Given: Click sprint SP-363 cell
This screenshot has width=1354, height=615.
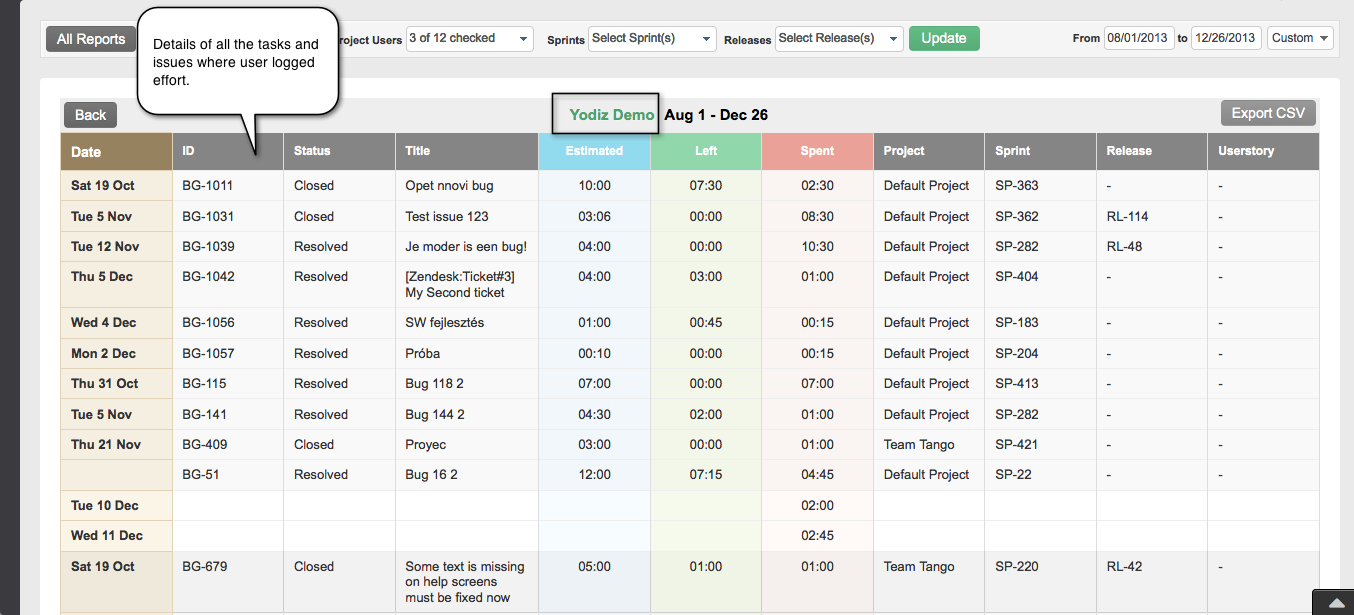Looking at the screenshot, I should [1016, 186].
